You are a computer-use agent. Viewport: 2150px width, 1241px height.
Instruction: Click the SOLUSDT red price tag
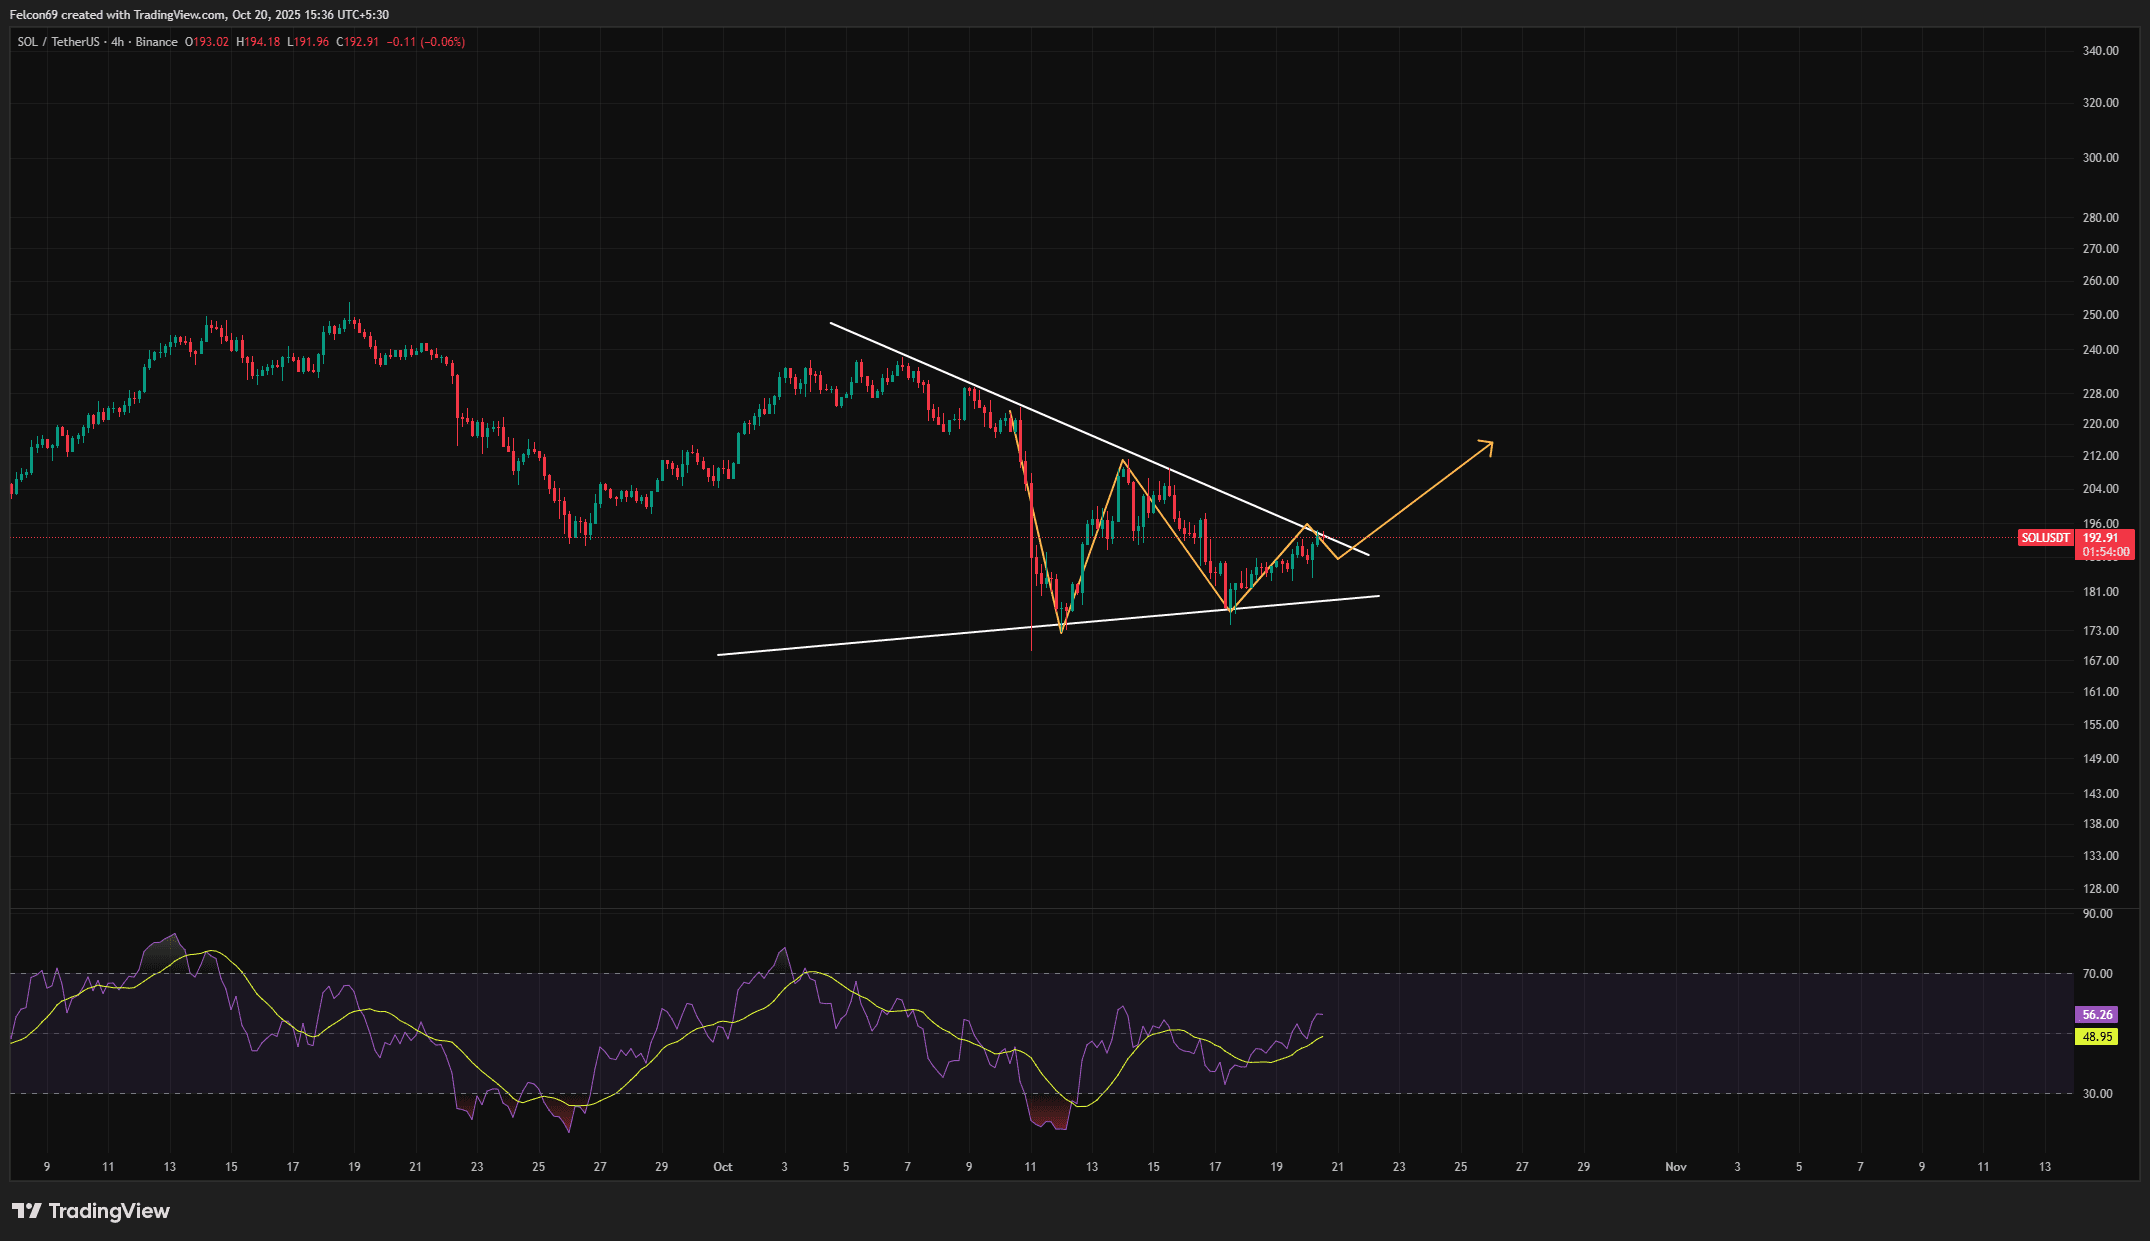(x=2044, y=538)
